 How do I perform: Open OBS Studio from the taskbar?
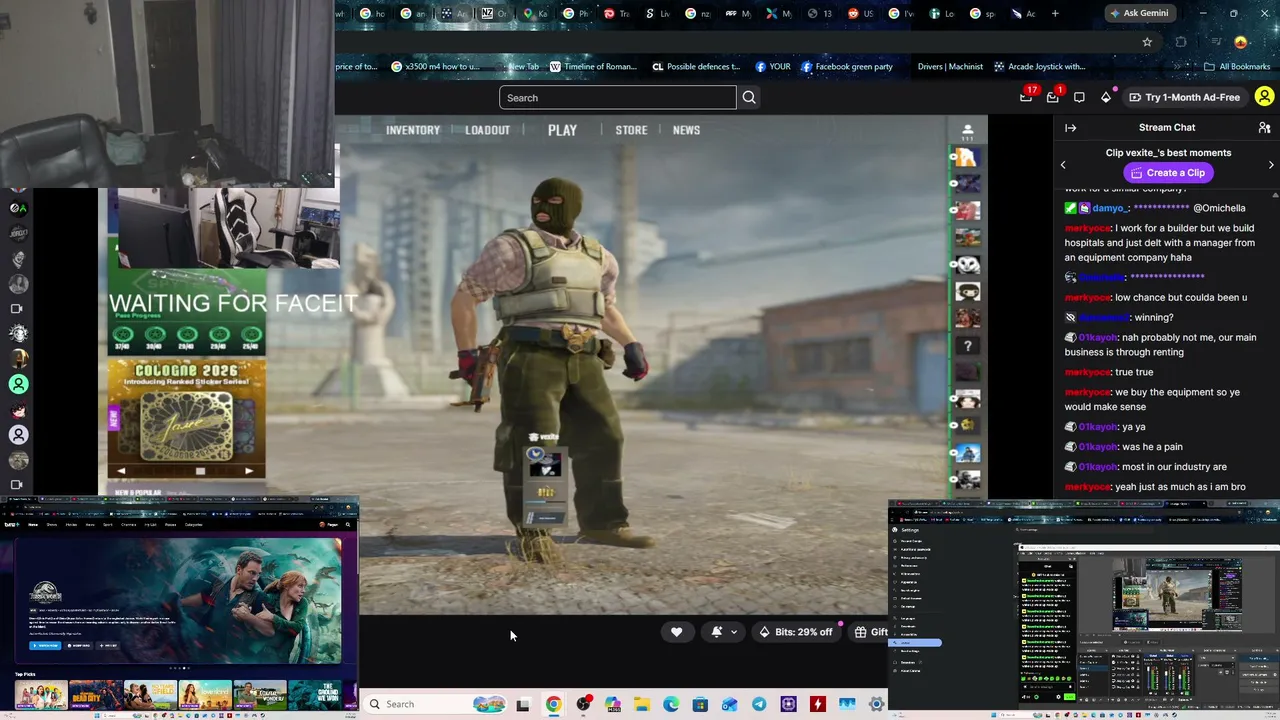583,704
